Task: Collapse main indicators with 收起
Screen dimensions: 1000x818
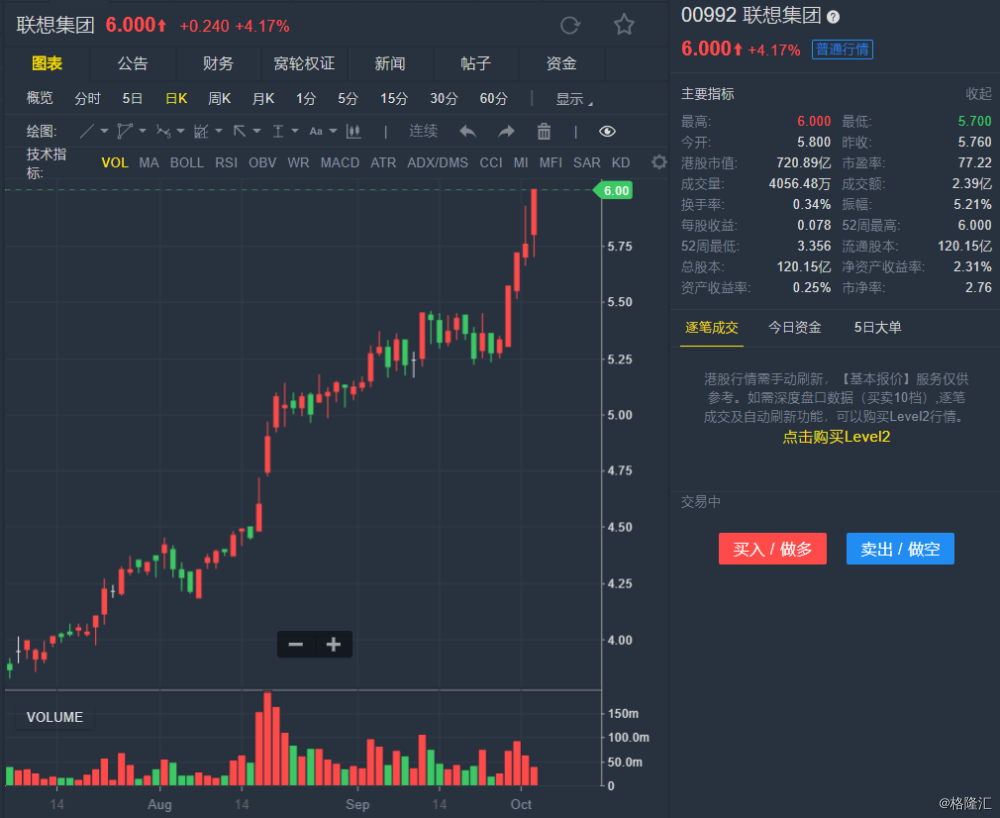Action: click(x=979, y=94)
